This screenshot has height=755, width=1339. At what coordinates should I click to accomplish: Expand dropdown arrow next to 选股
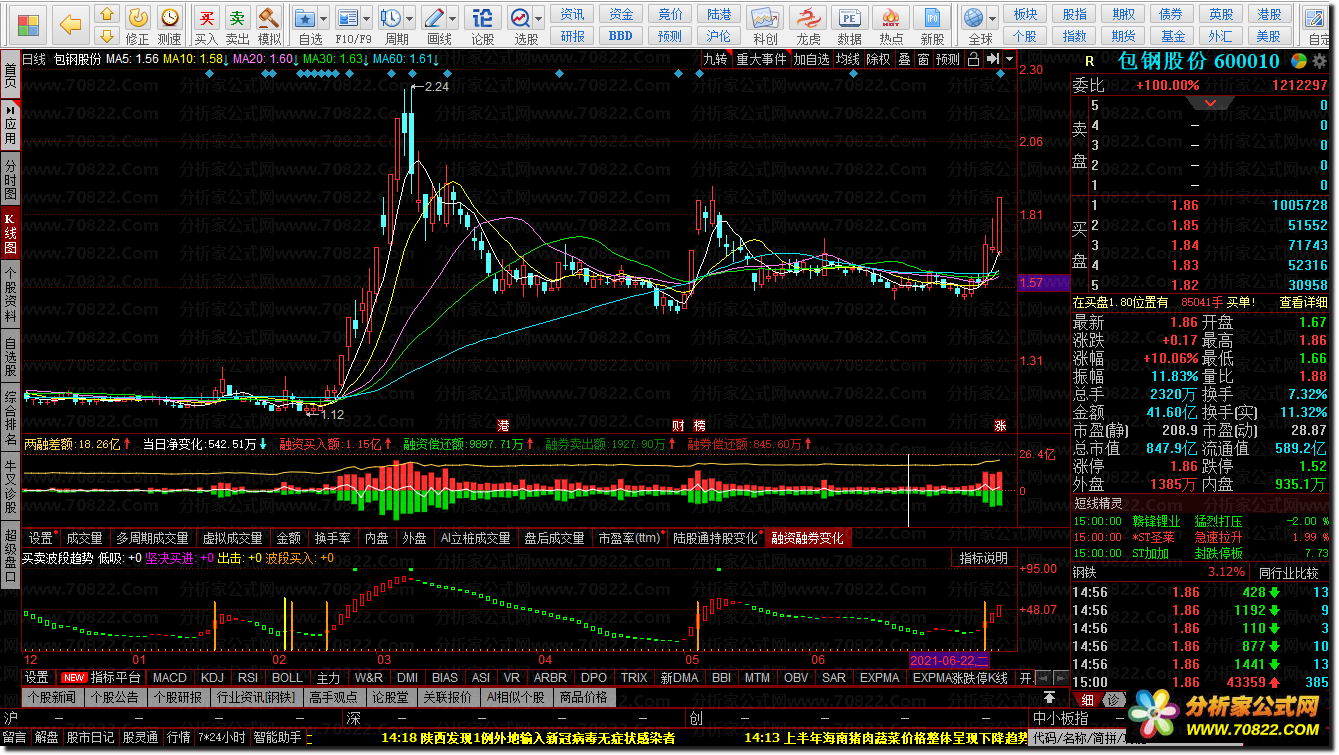(538, 18)
